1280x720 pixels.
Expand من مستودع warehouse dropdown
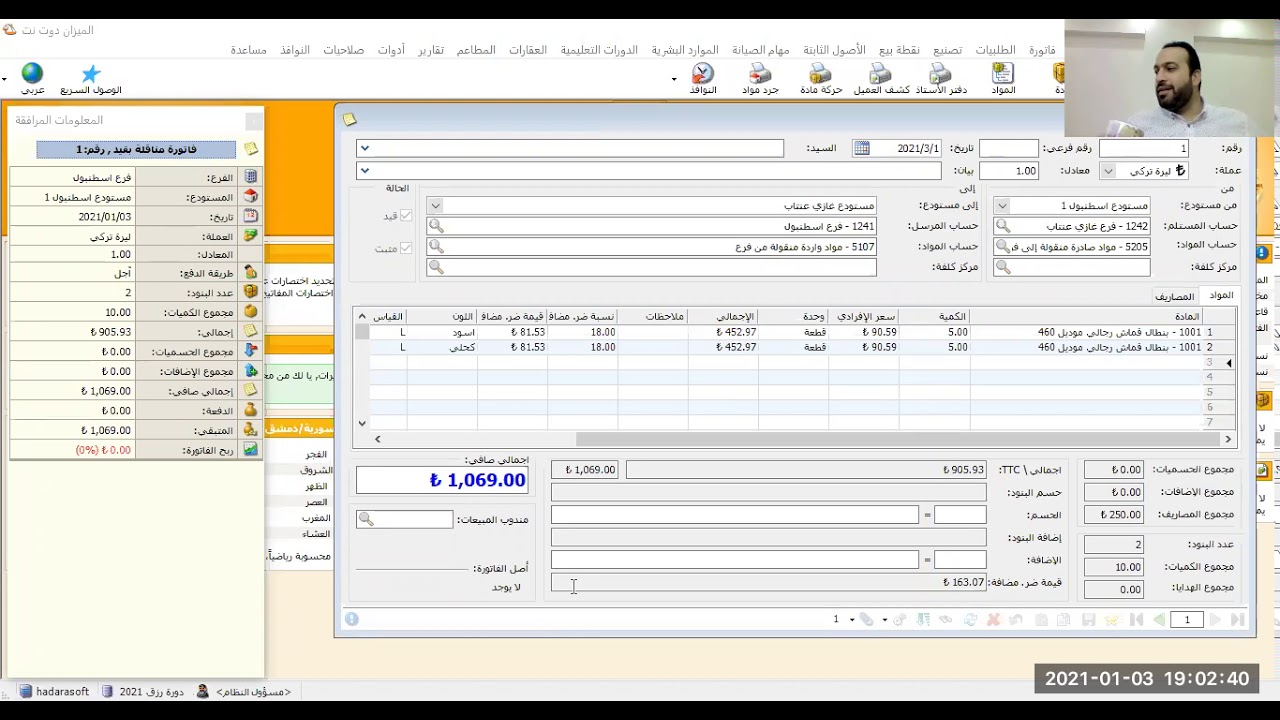pos(1002,206)
